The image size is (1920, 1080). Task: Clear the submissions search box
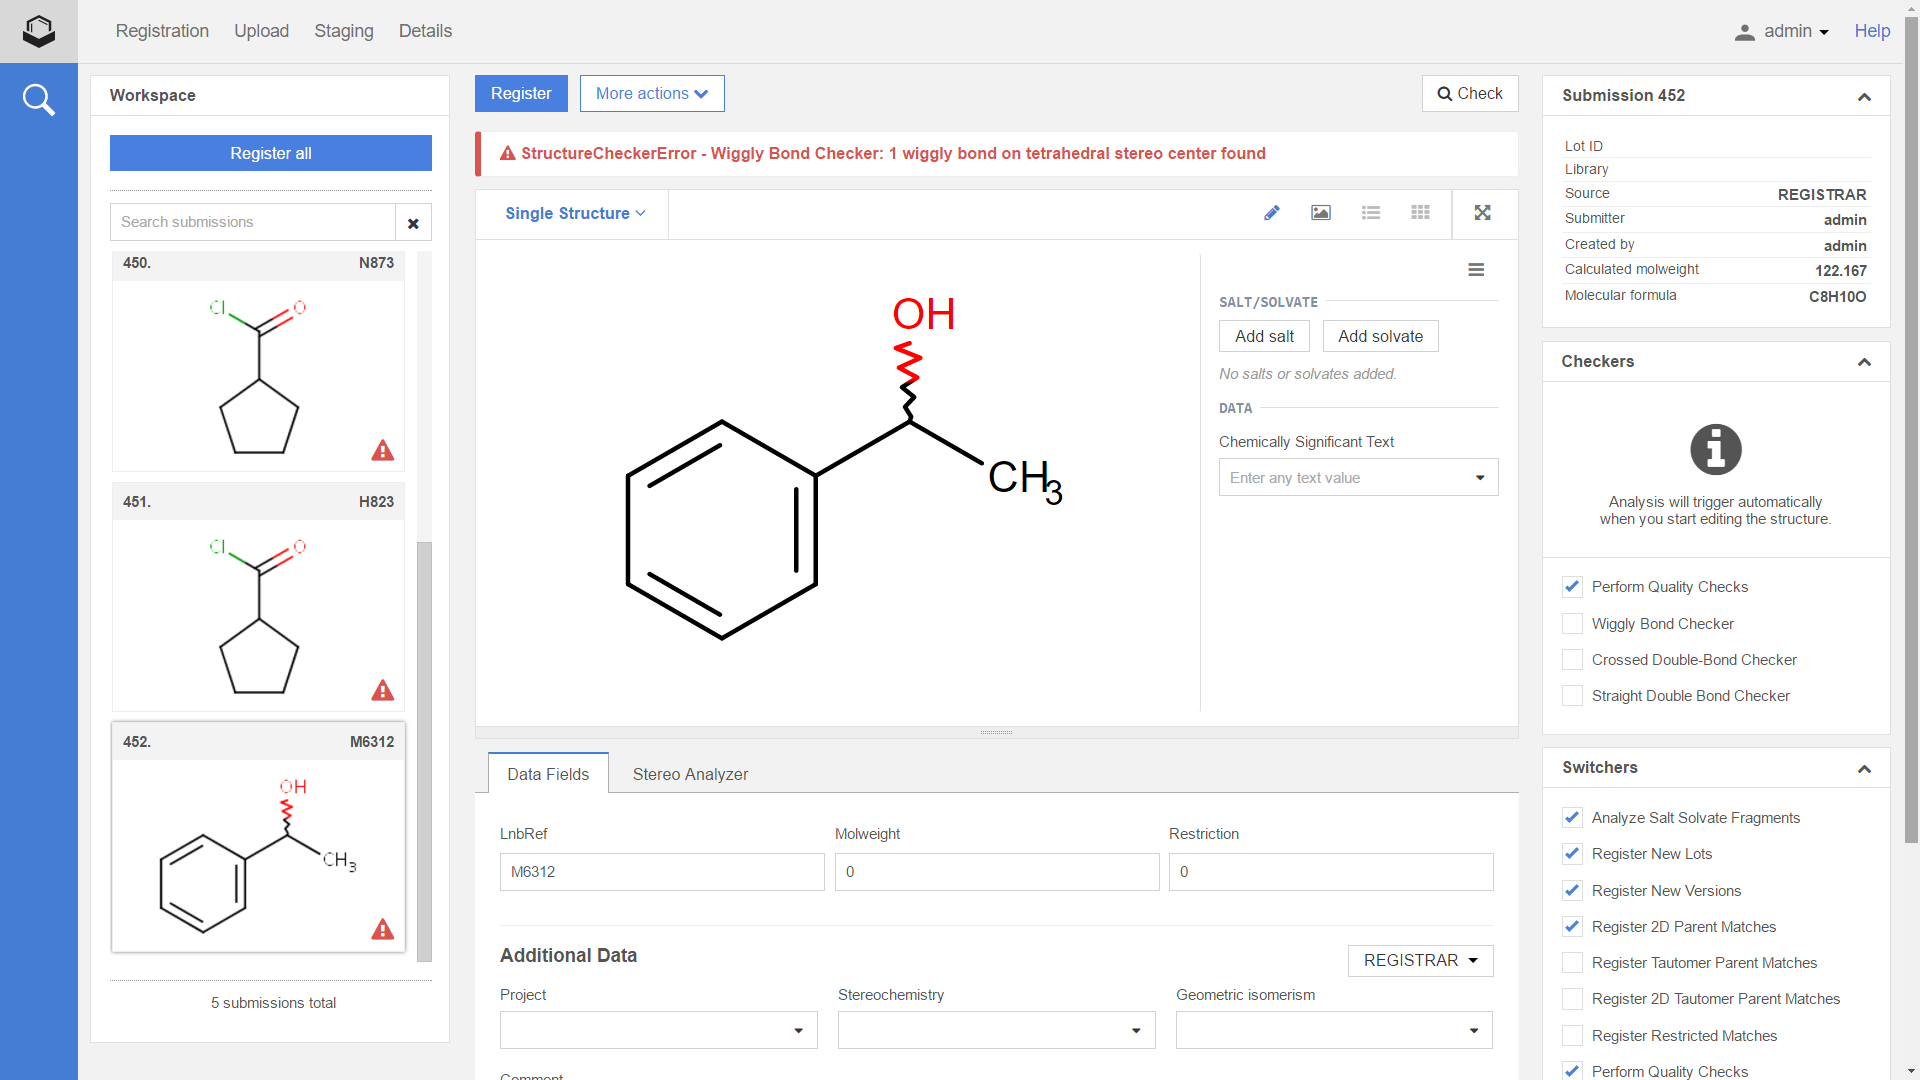413,223
